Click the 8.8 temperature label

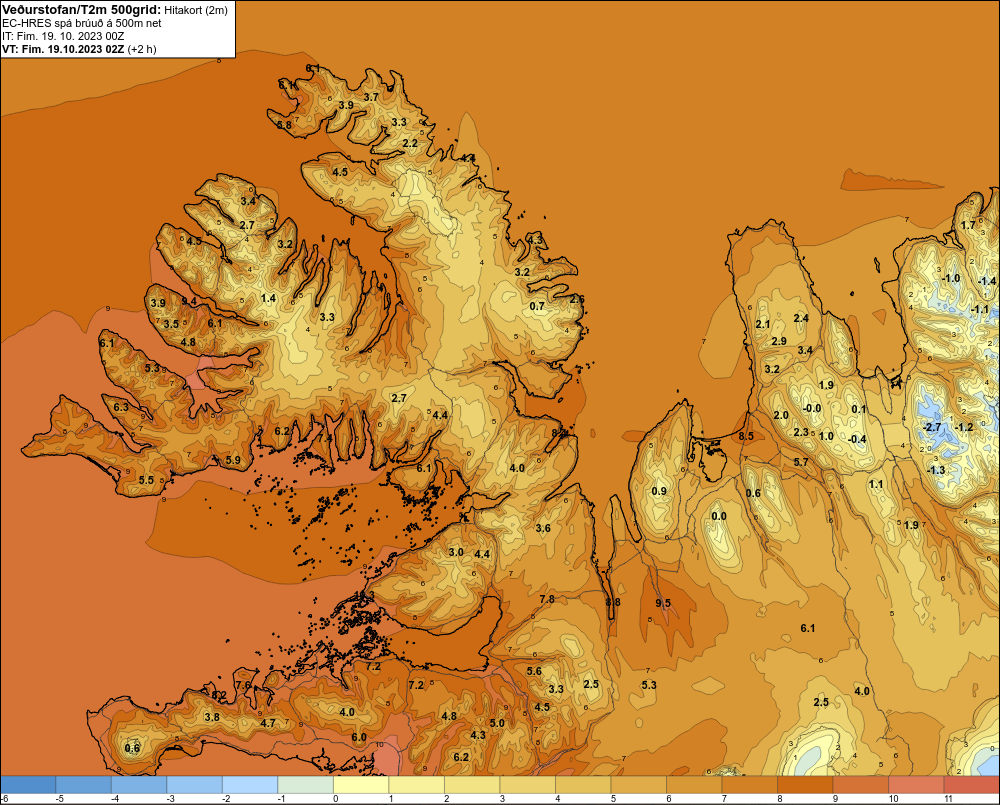click(613, 602)
